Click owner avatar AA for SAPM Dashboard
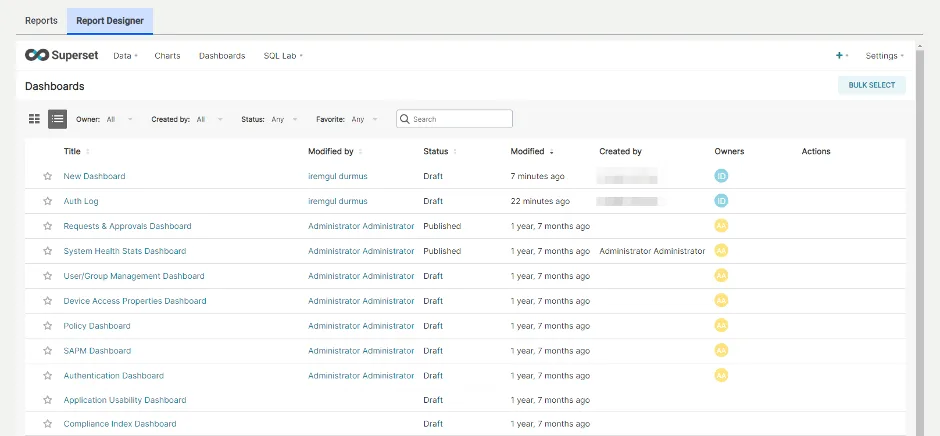 point(721,350)
